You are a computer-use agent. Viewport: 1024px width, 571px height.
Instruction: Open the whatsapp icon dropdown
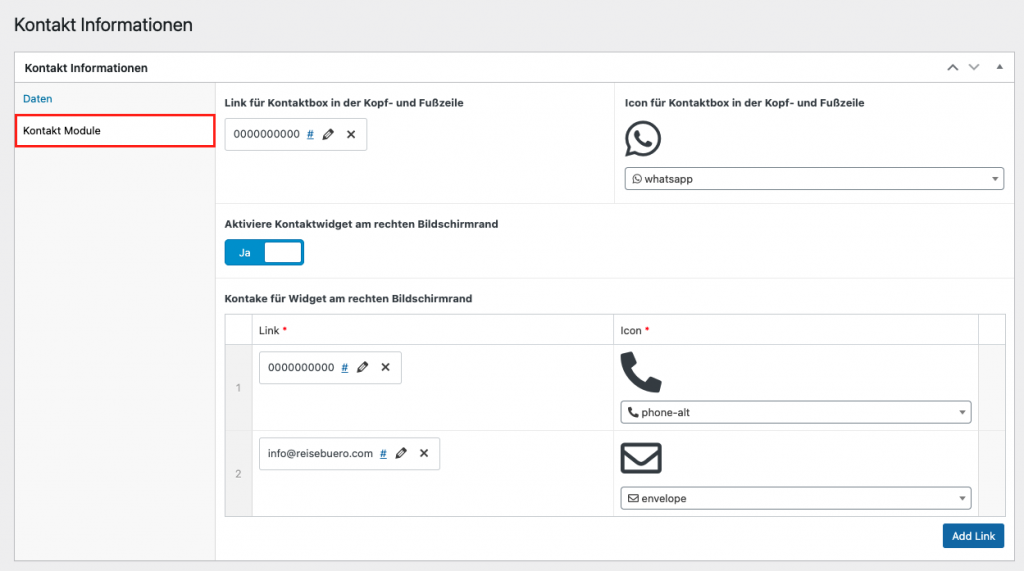point(812,179)
